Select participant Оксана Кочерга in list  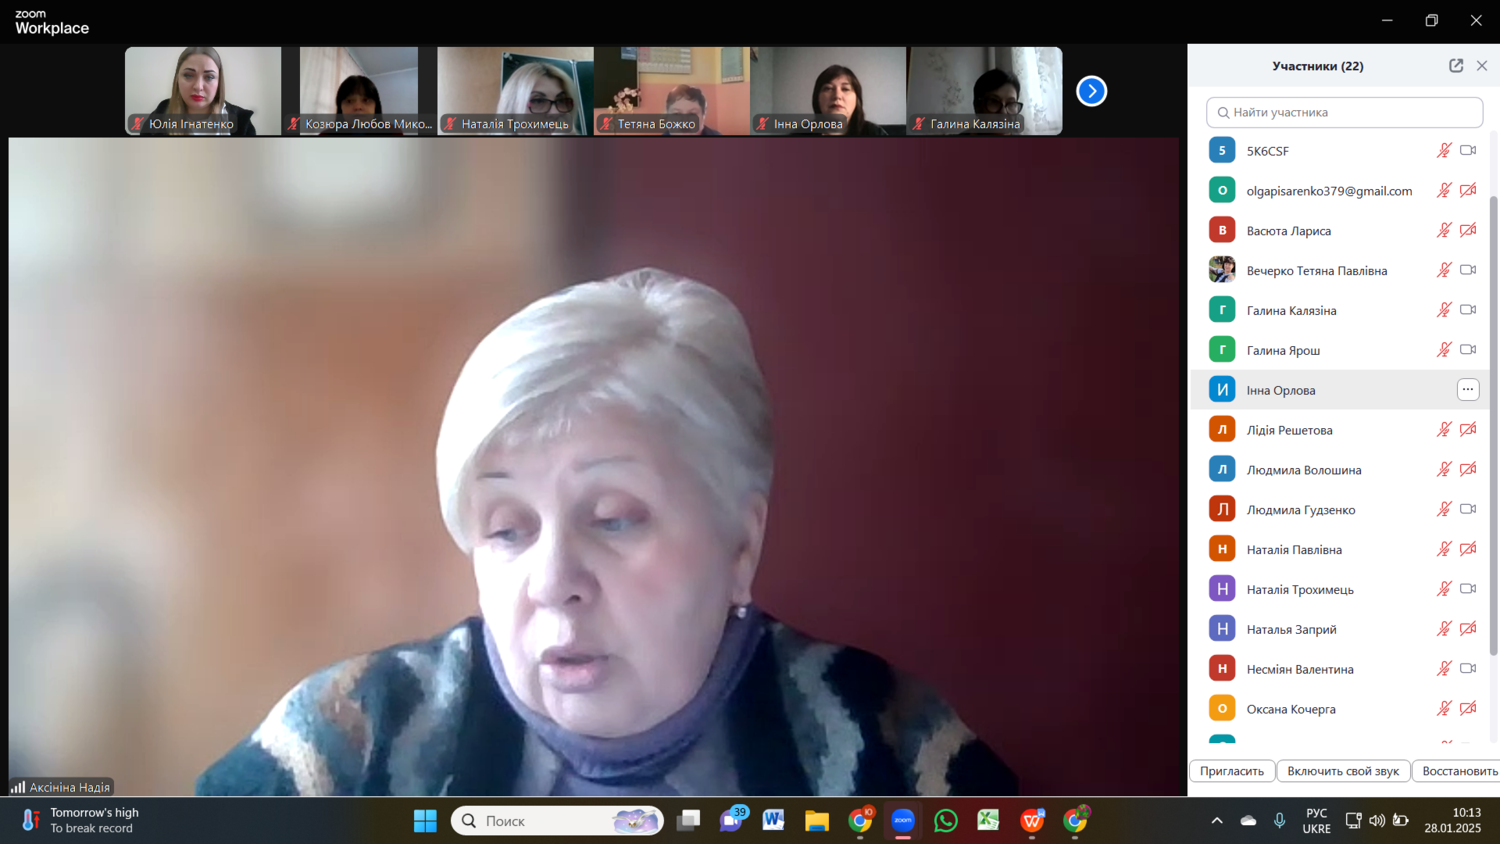1340,709
